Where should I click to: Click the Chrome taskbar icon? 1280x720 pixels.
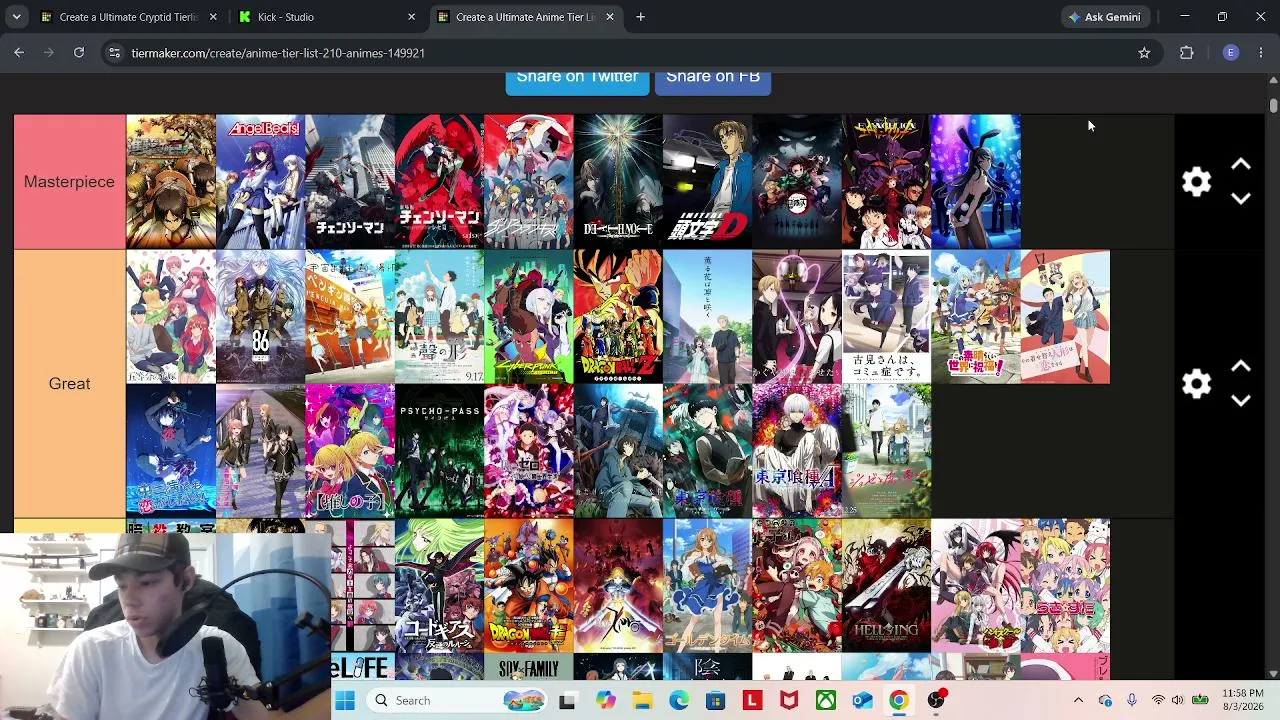899,701
